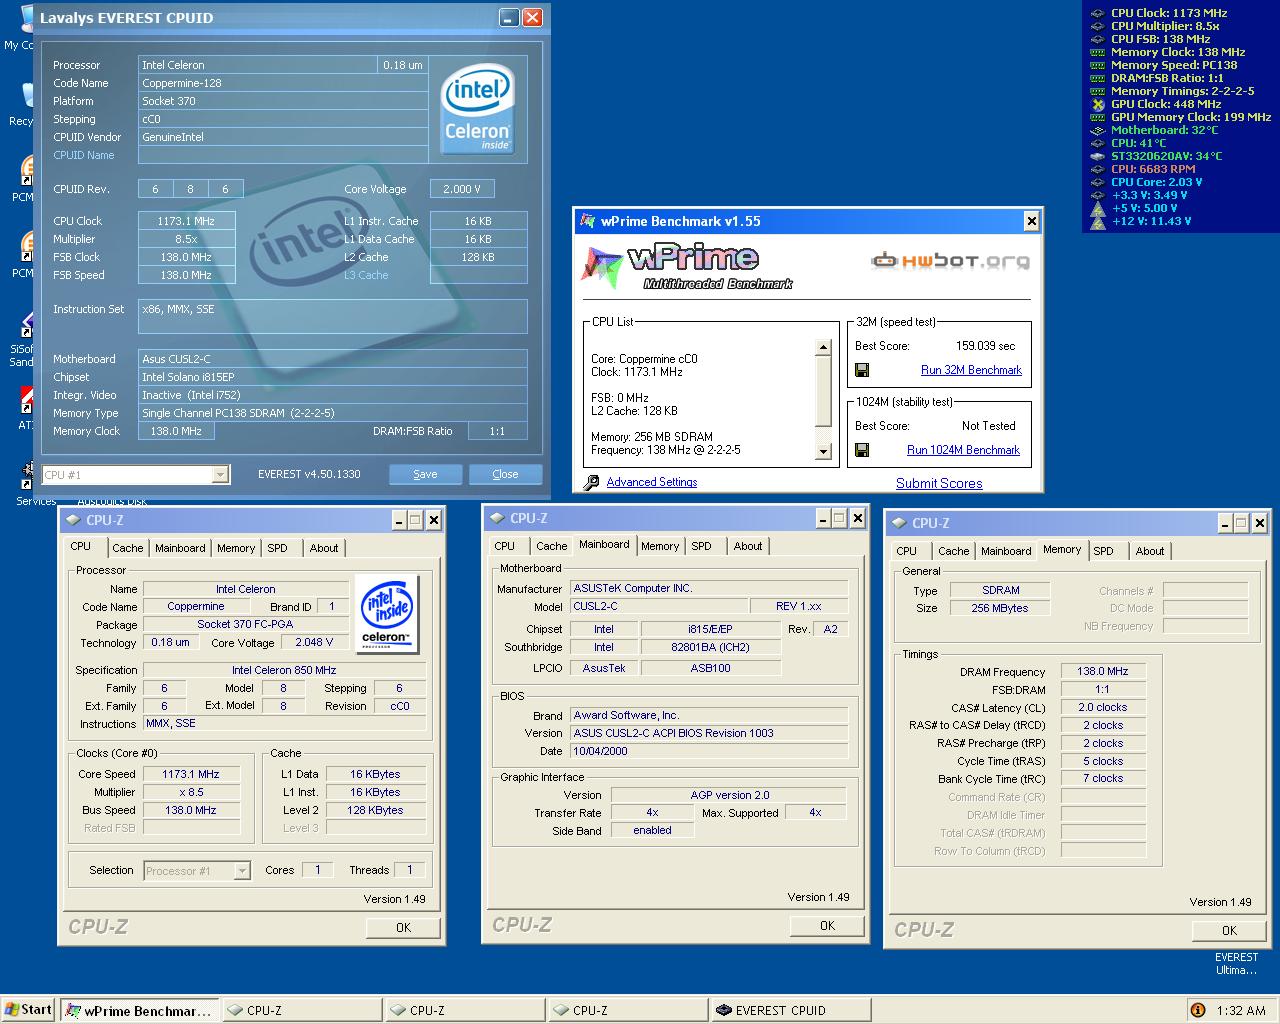
Task: Minimize the EVEREST CPUID window
Action: pos(509,17)
